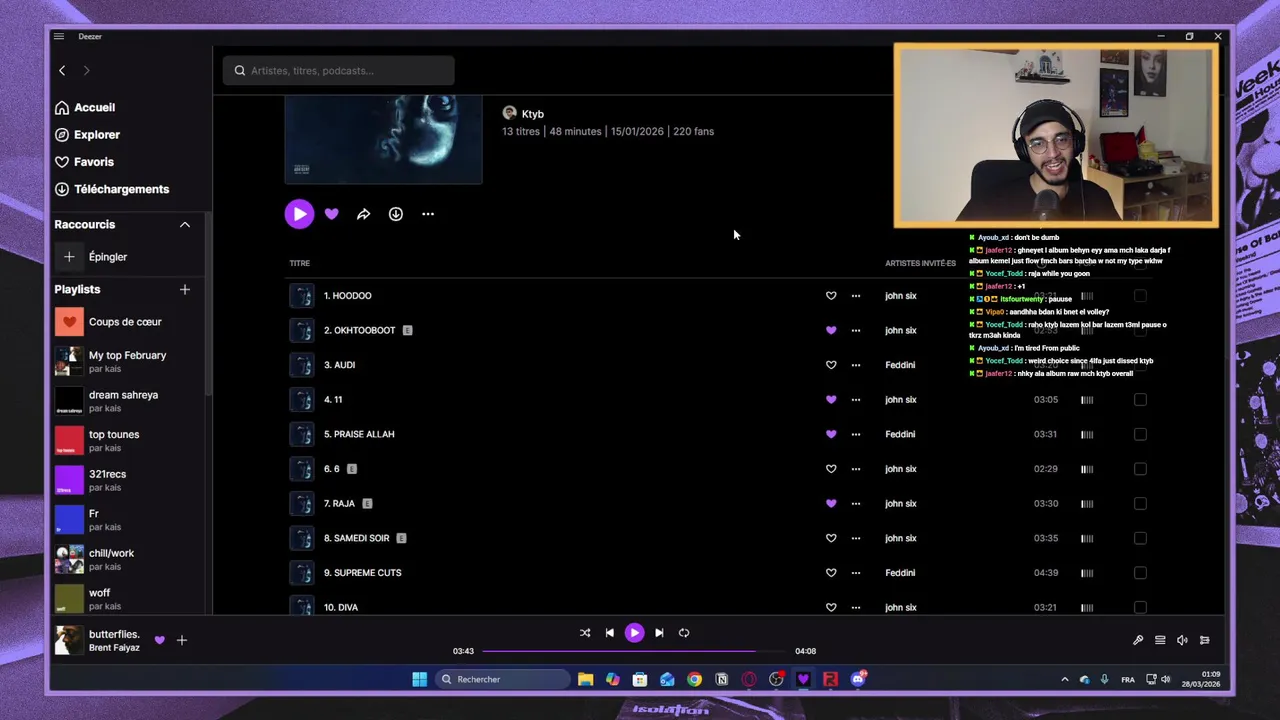Screen dimensions: 1280x720
Task: Collapse the Raccourcis section
Action: 185,225
